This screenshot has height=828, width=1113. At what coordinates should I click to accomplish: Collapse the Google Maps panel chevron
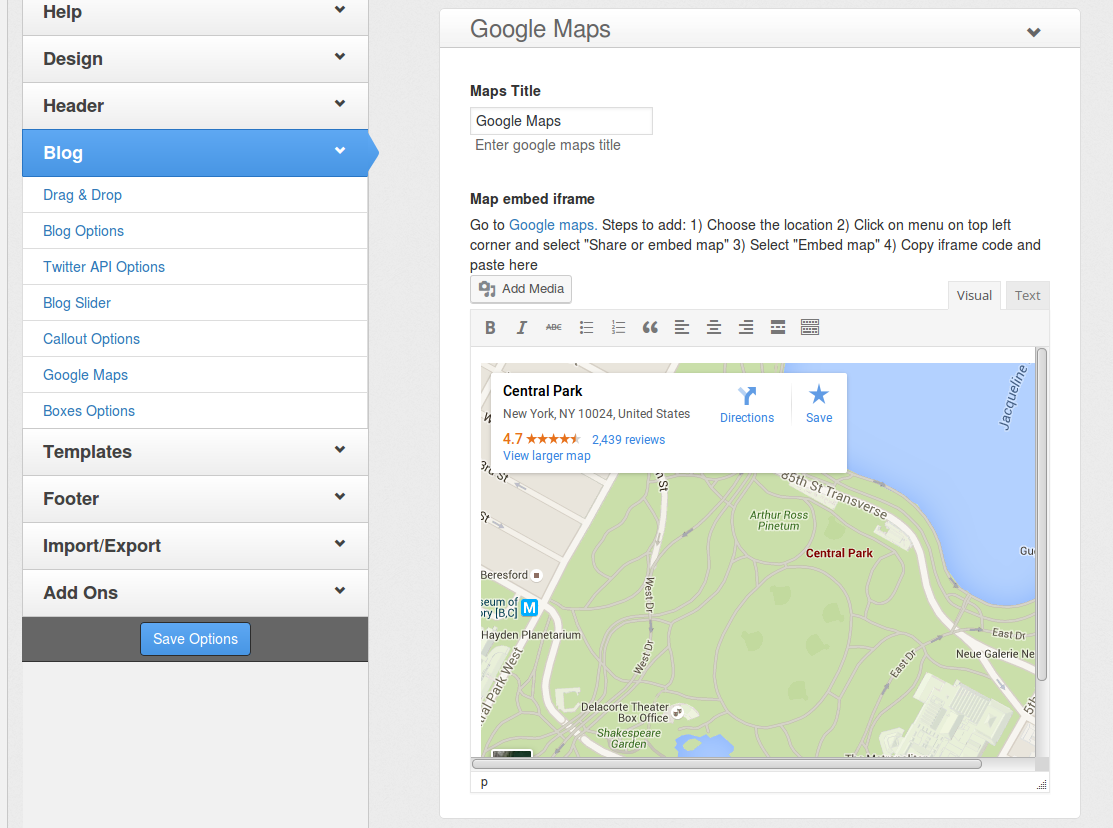pos(1033,31)
